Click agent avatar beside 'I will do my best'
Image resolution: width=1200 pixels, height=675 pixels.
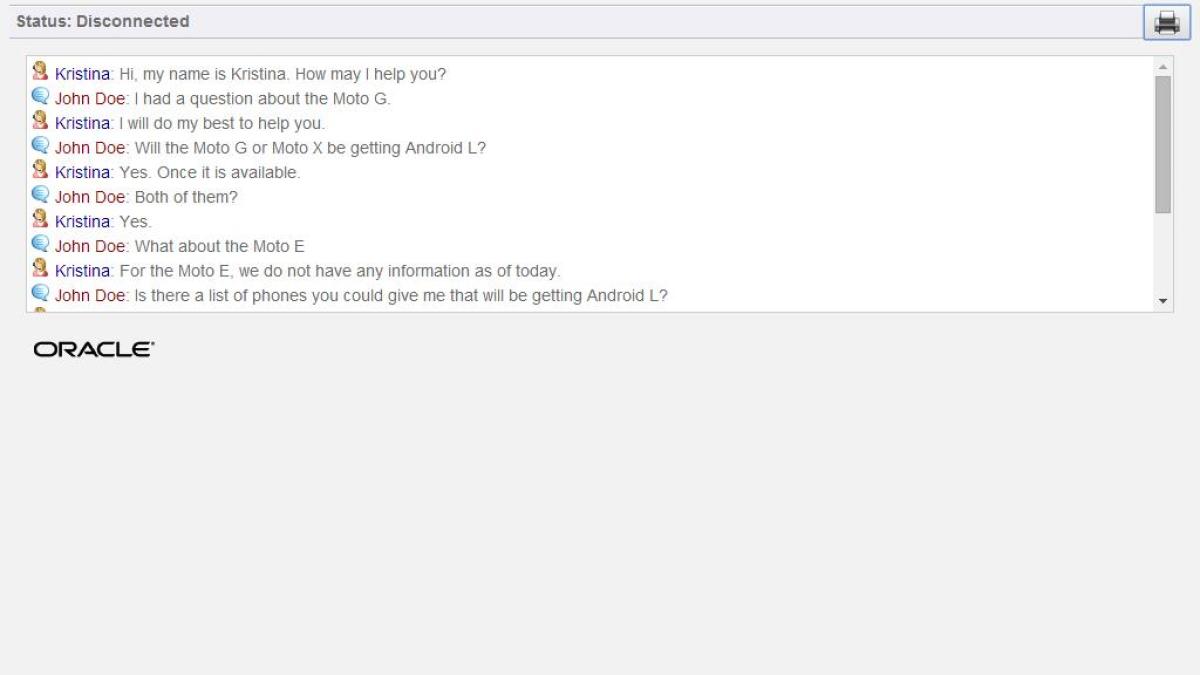pos(40,121)
